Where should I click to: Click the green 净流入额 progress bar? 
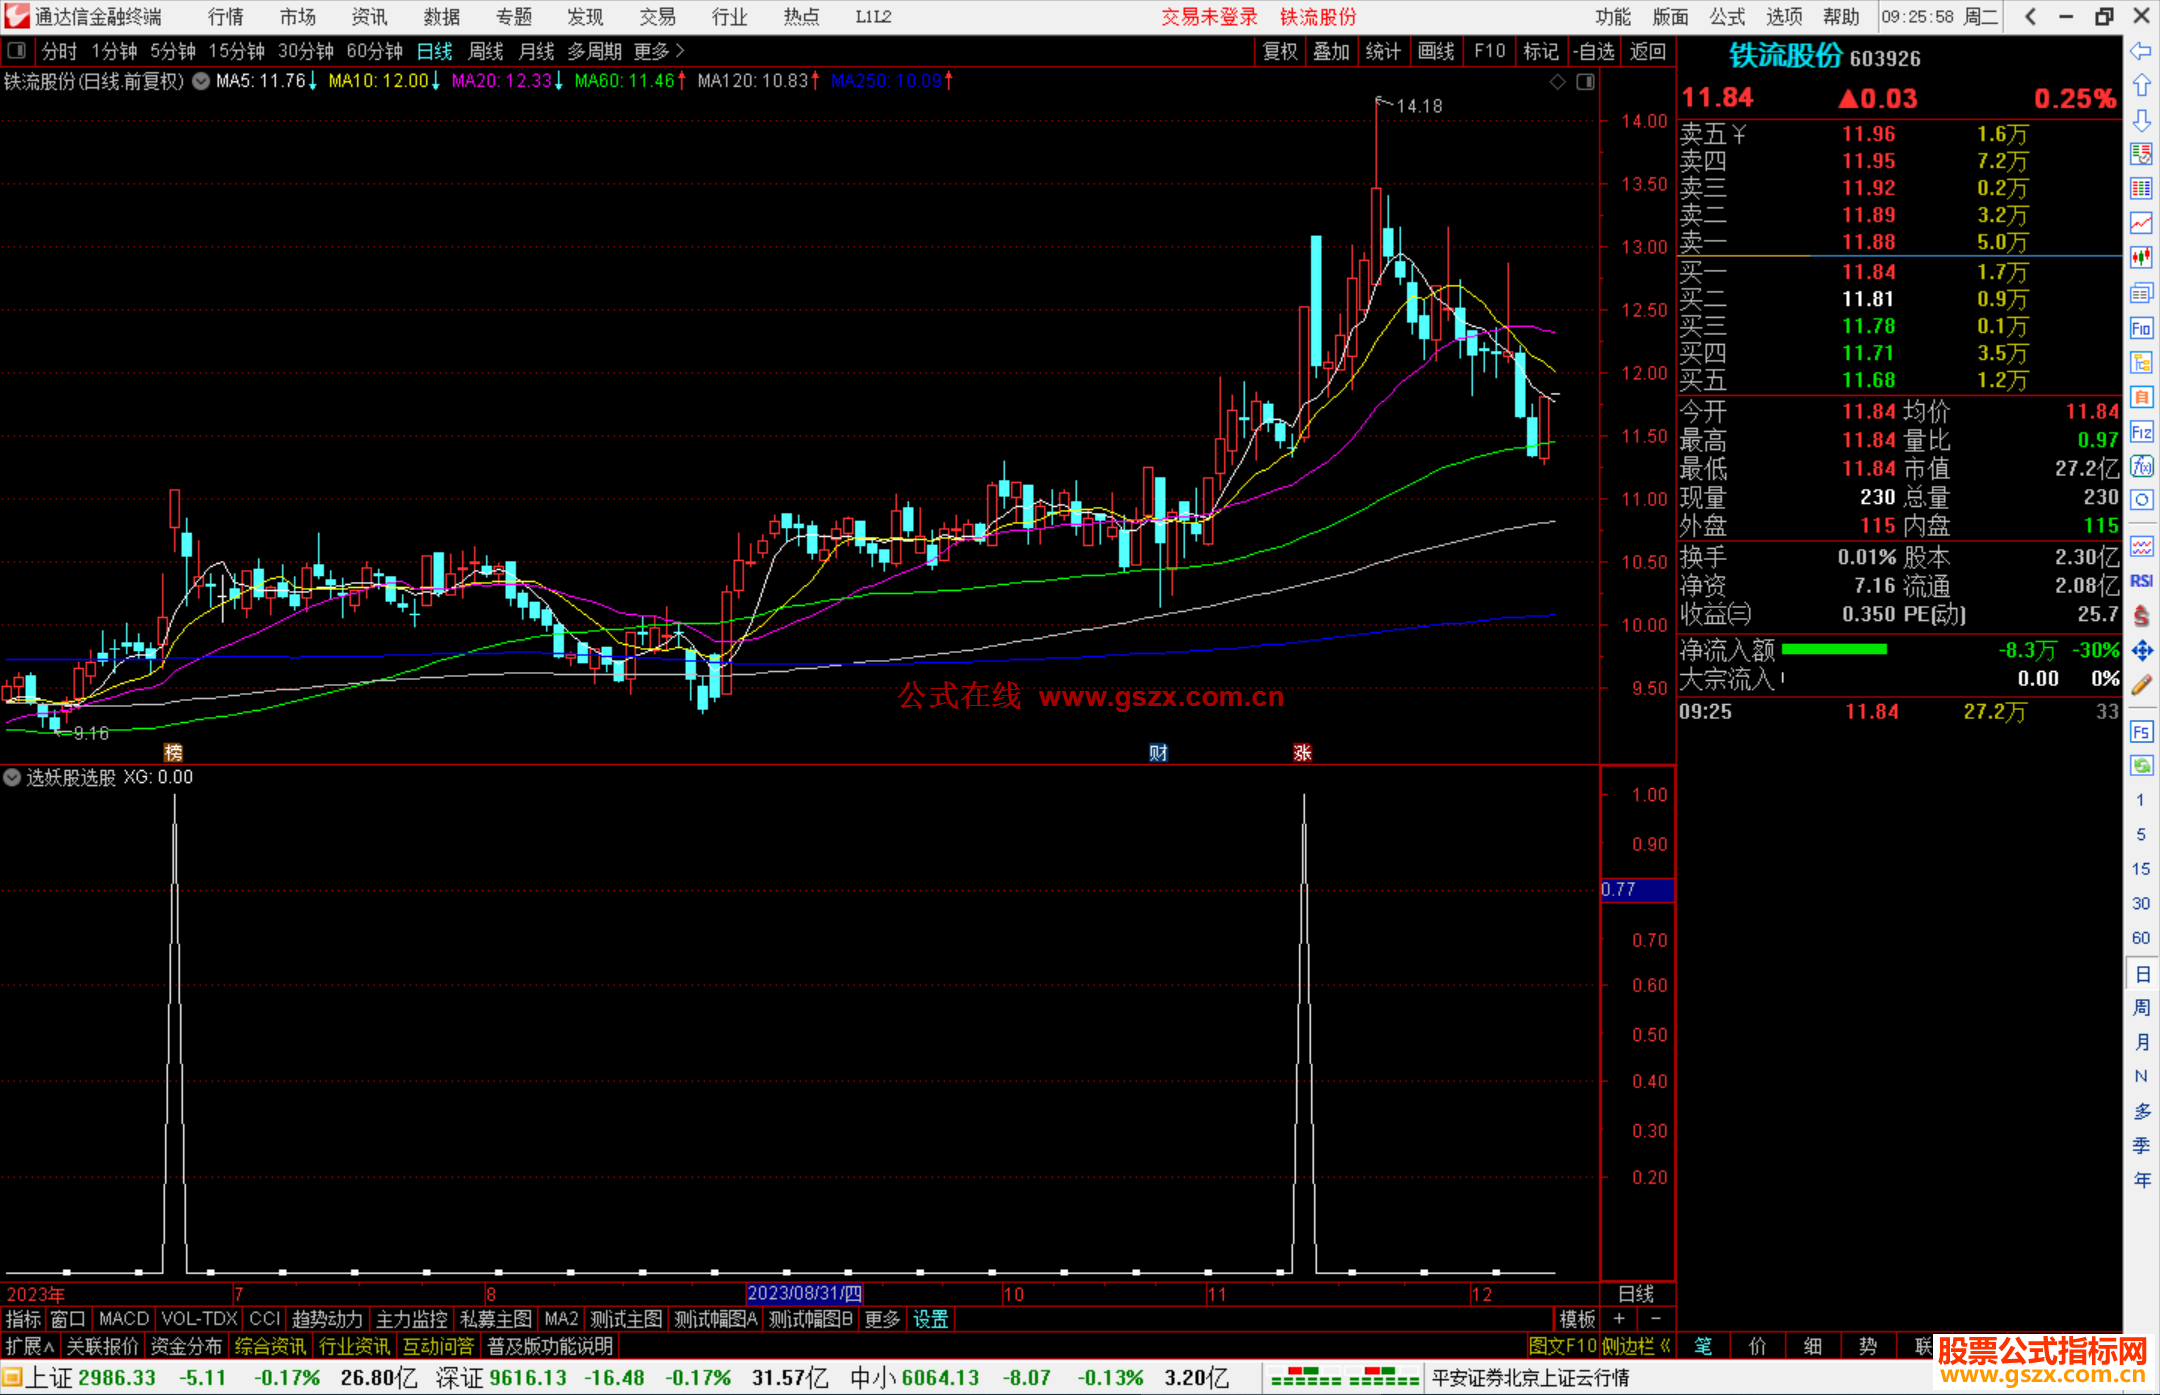pos(1834,650)
